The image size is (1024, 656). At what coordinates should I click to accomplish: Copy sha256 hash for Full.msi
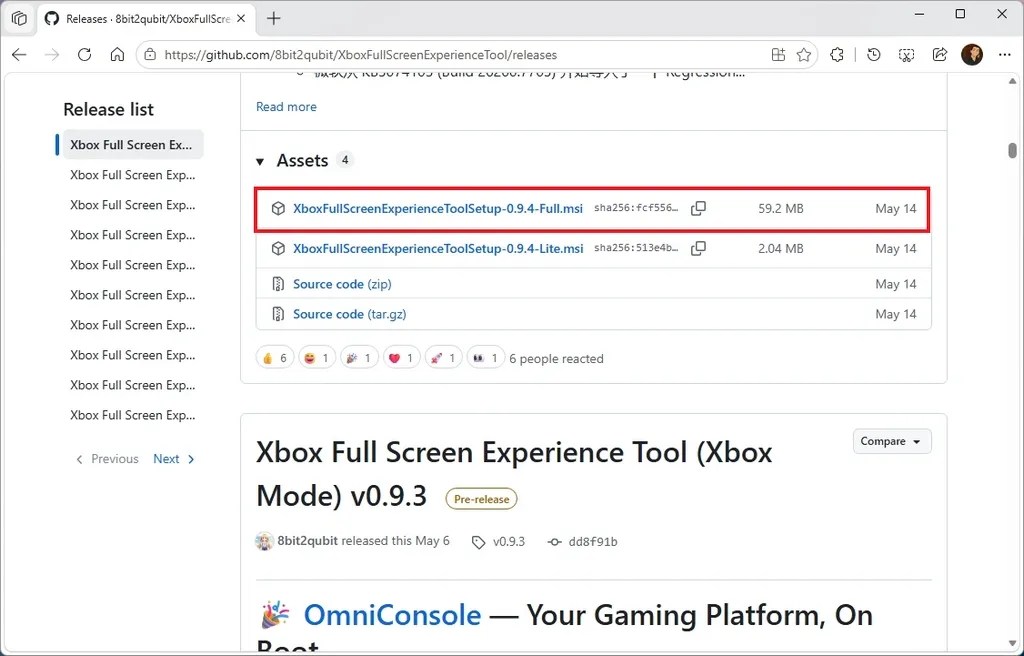[698, 208]
